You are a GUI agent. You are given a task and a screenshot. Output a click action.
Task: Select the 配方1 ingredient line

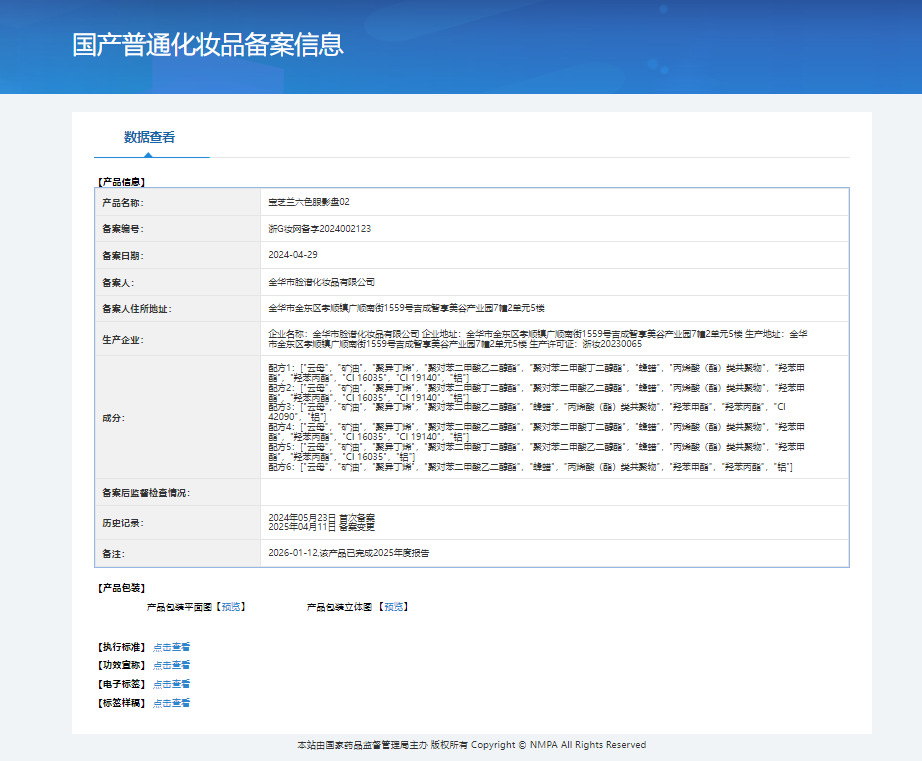[x=536, y=373]
